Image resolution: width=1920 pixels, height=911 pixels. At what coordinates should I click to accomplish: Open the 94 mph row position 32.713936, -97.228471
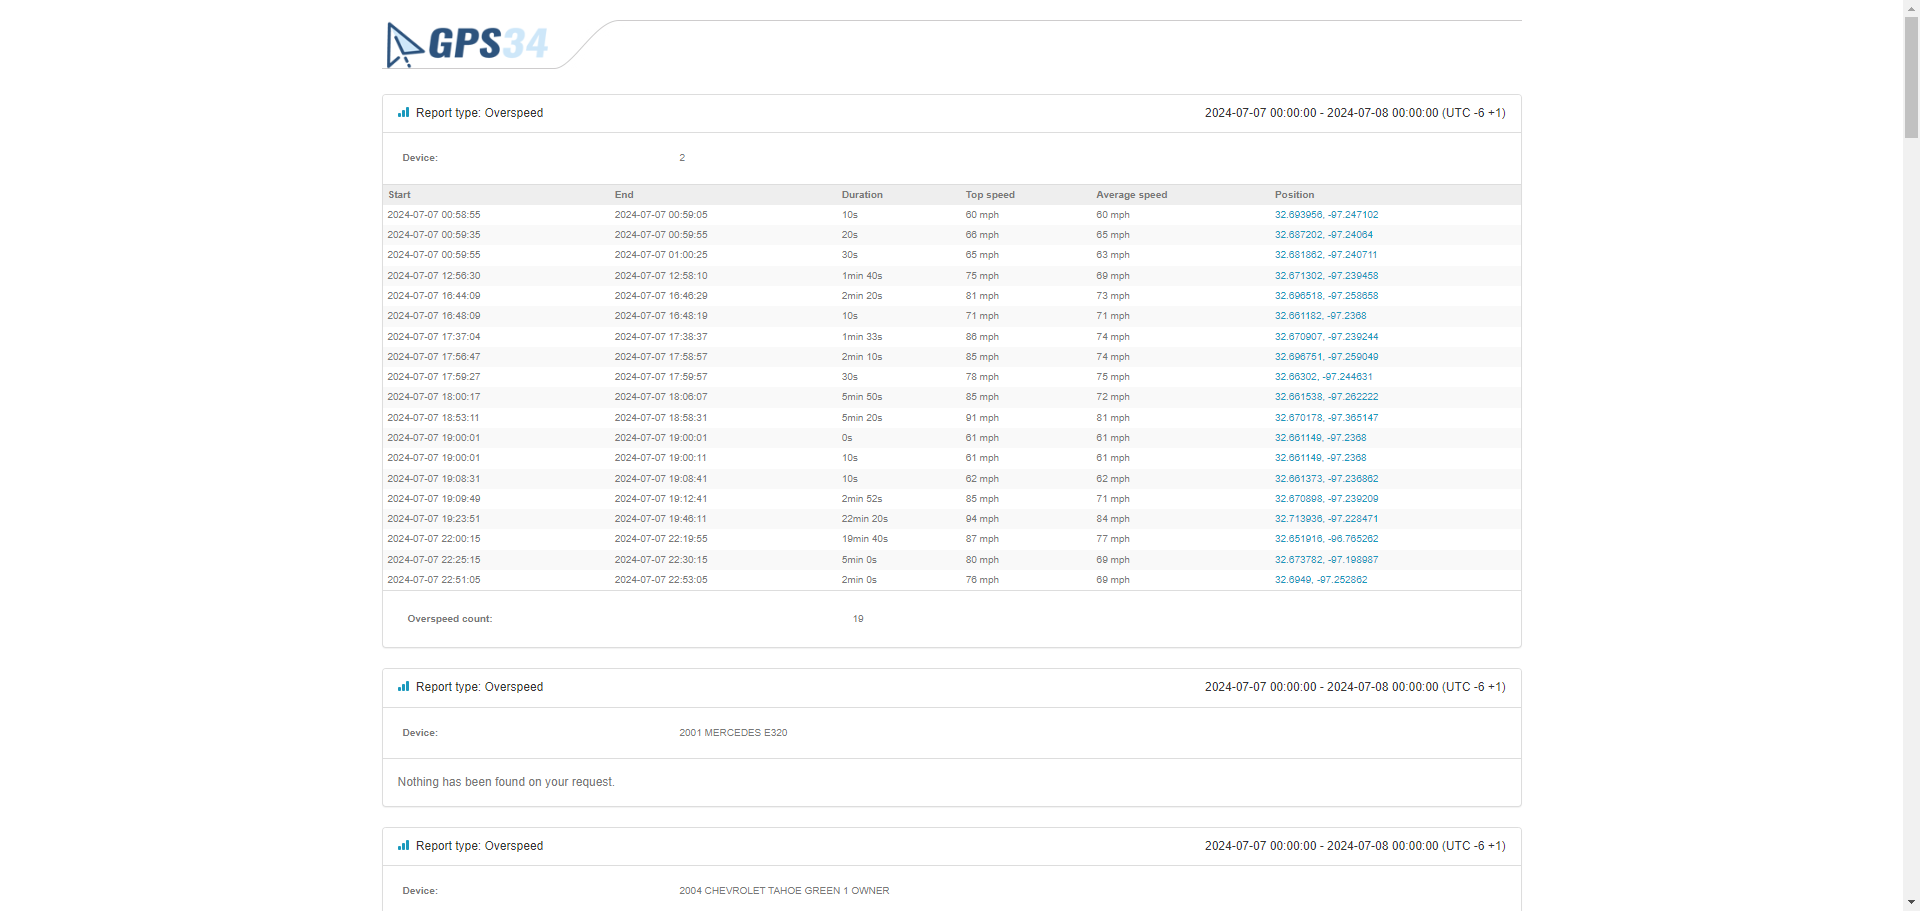[1326, 519]
